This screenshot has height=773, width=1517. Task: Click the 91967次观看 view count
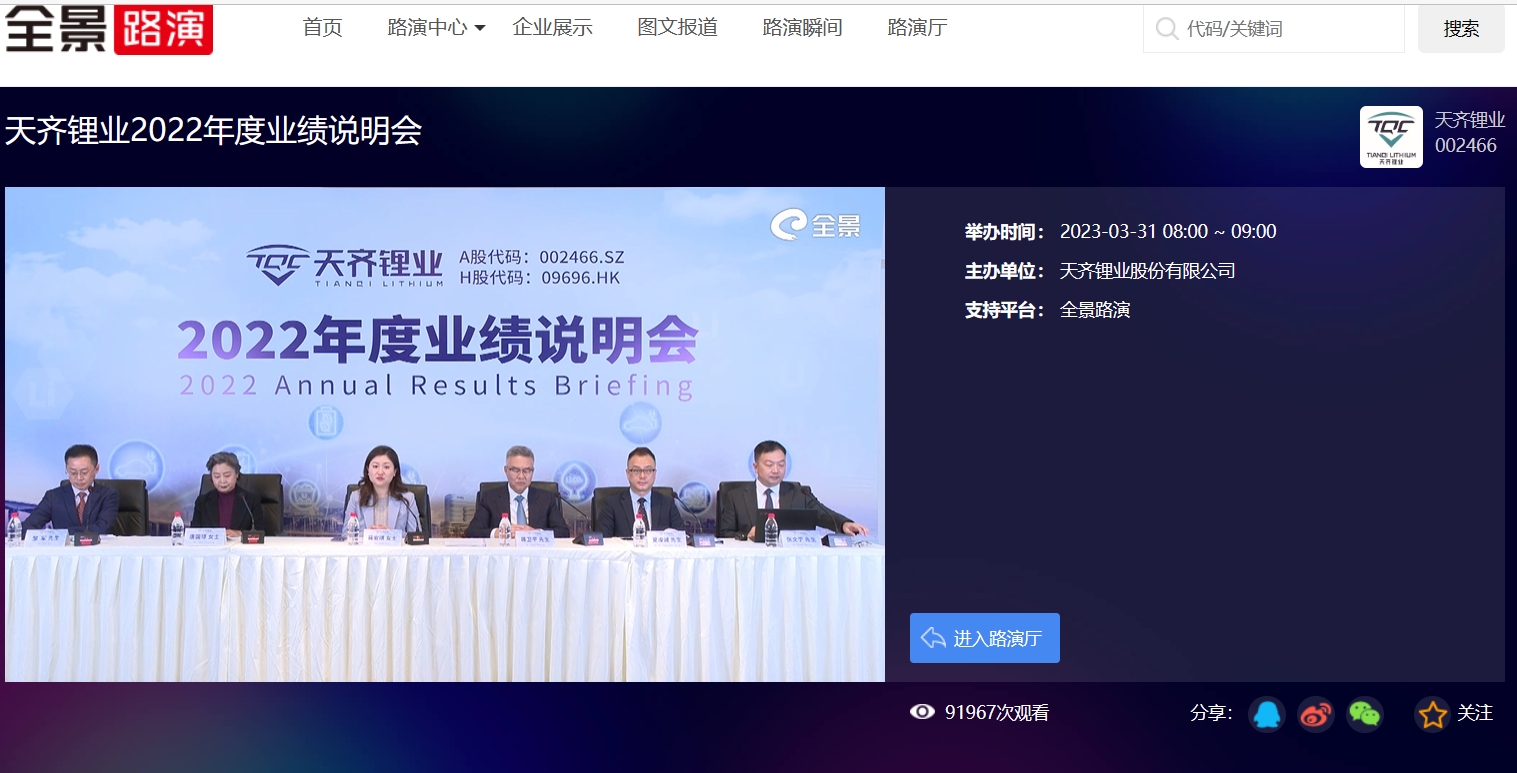coord(997,713)
